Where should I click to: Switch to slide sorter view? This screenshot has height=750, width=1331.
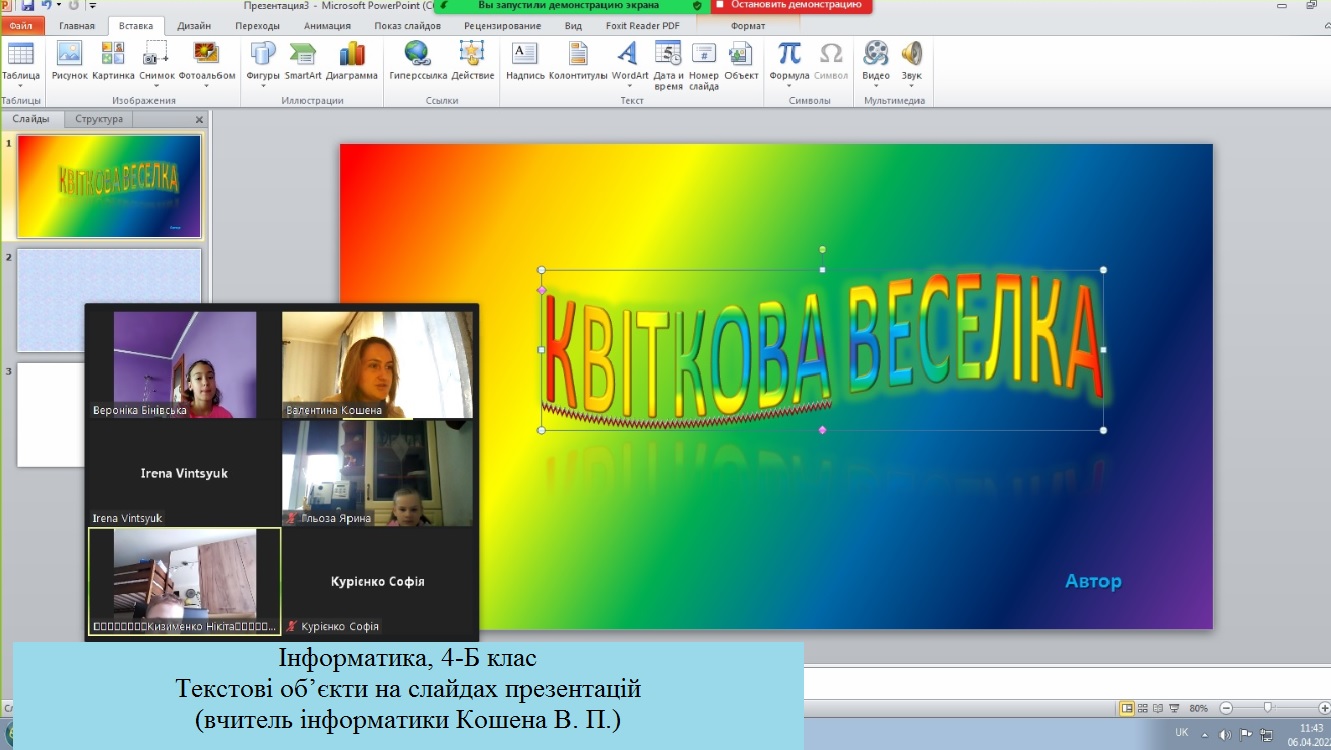(1144, 708)
